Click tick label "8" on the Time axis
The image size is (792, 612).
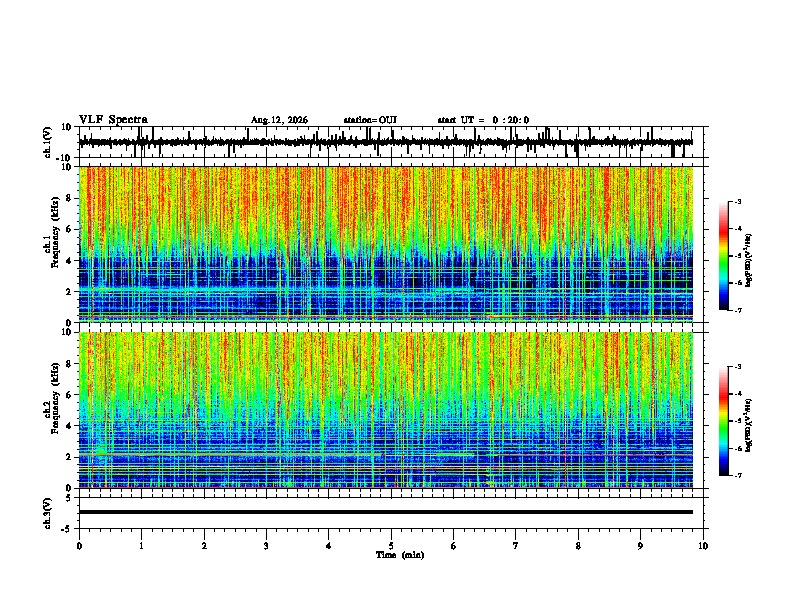pos(578,546)
